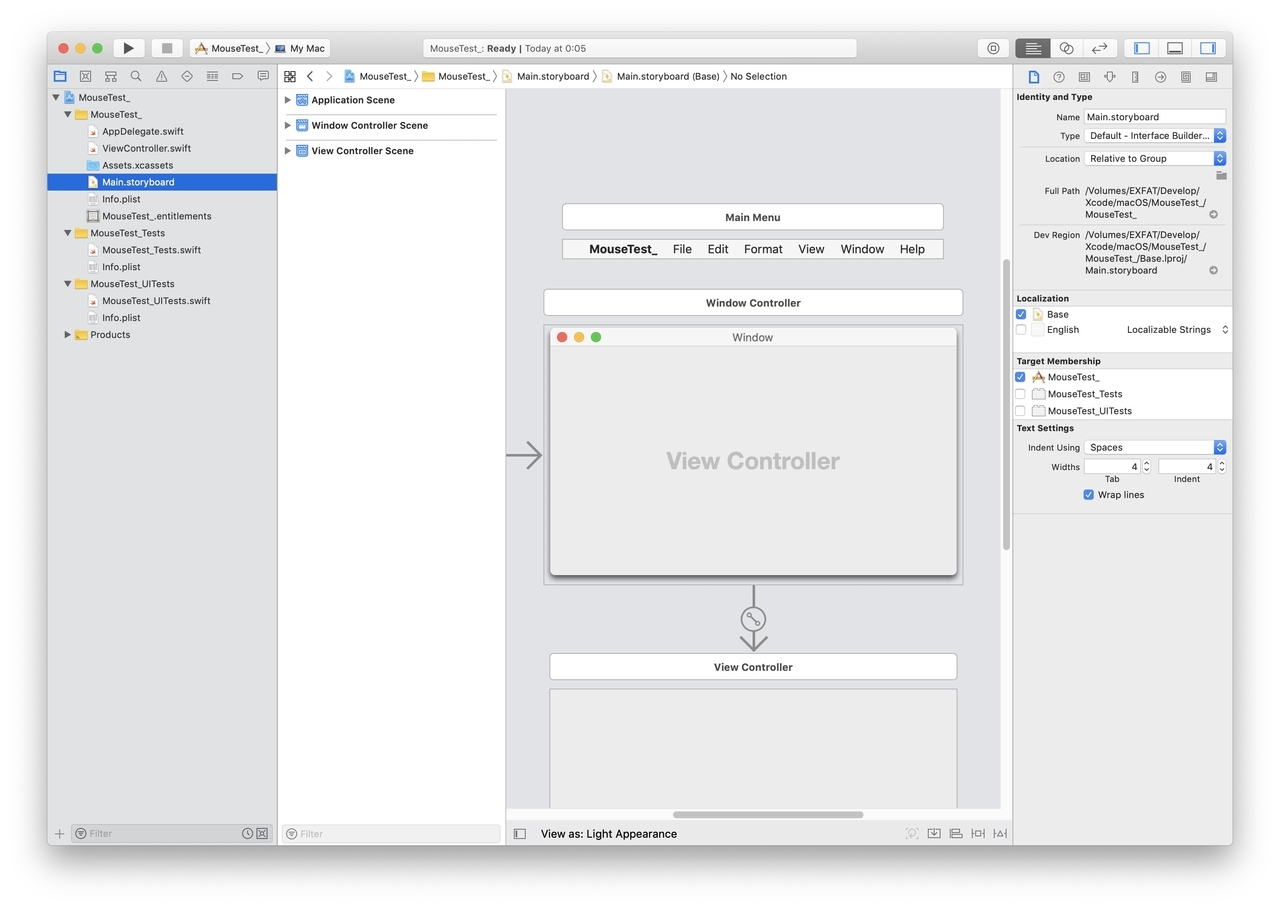The height and width of the screenshot is (908, 1280).
Task: Open the Library button in the toolbar
Action: 992,48
